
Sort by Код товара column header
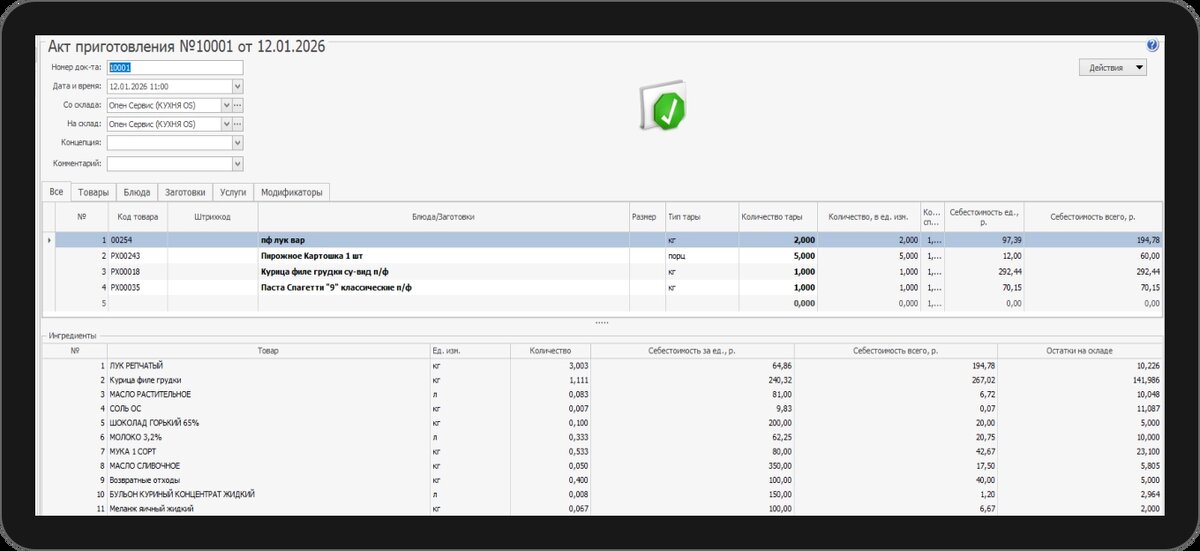coord(137,217)
